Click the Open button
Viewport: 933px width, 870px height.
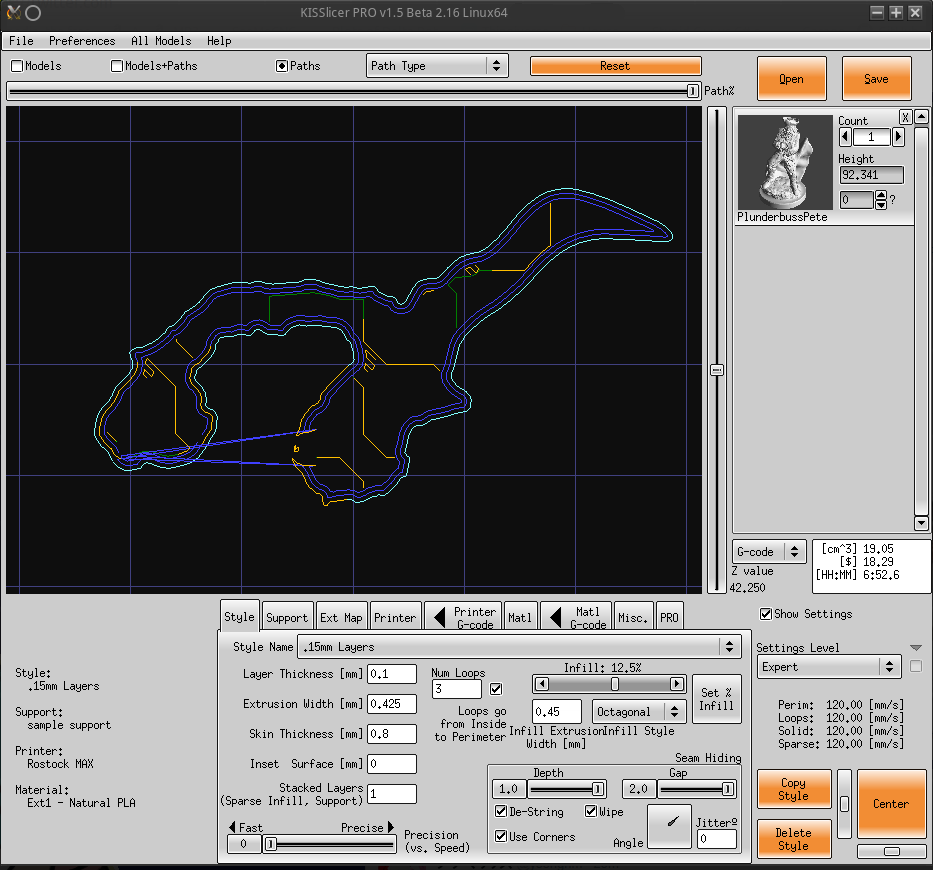pos(791,79)
